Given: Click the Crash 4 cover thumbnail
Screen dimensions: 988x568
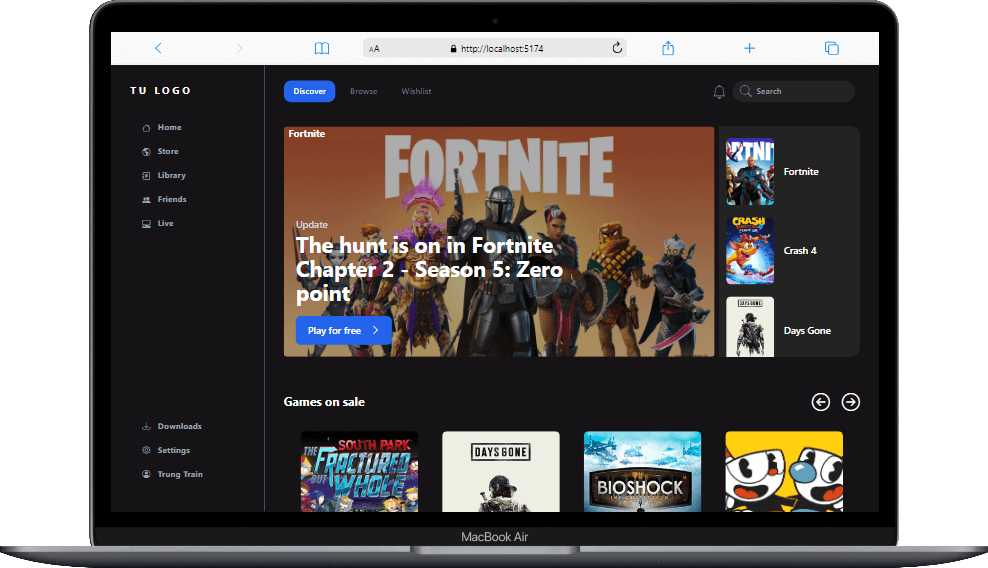Looking at the screenshot, I should pyautogui.click(x=750, y=250).
